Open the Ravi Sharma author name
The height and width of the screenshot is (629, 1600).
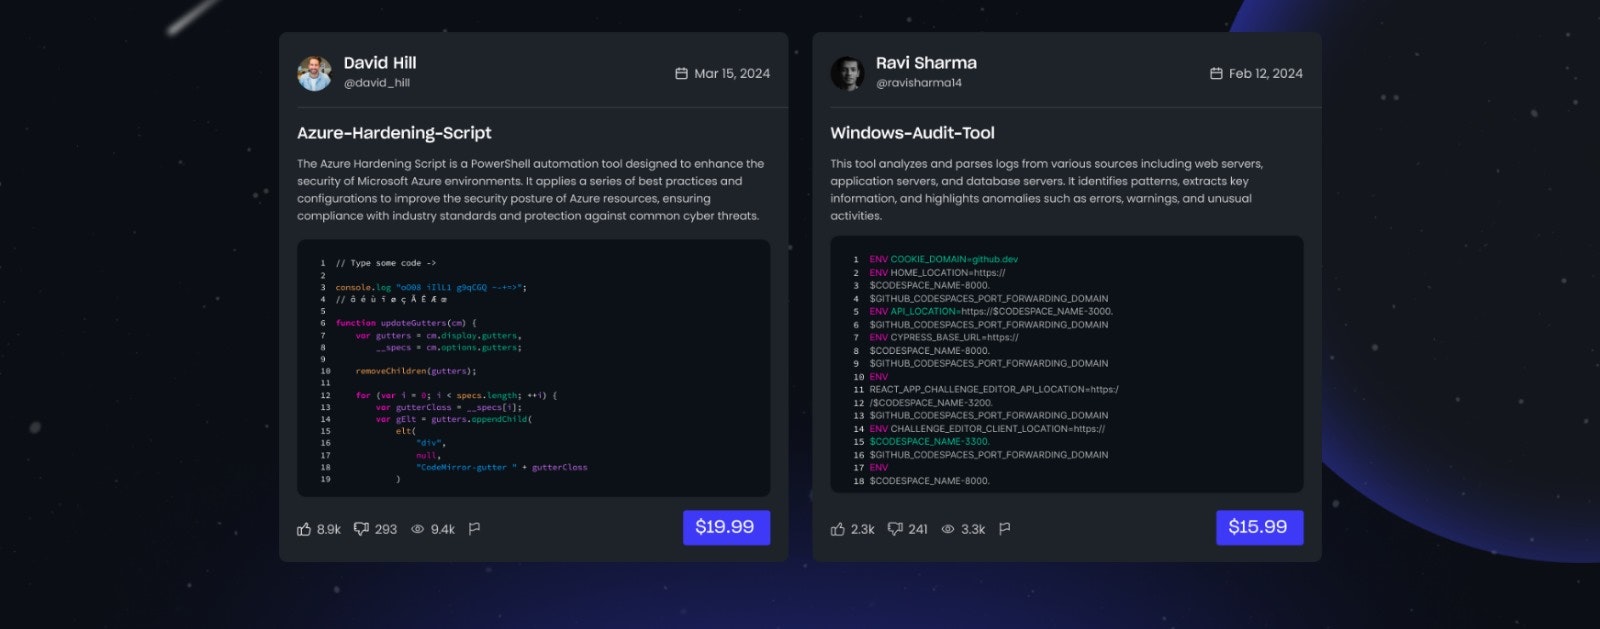(926, 63)
